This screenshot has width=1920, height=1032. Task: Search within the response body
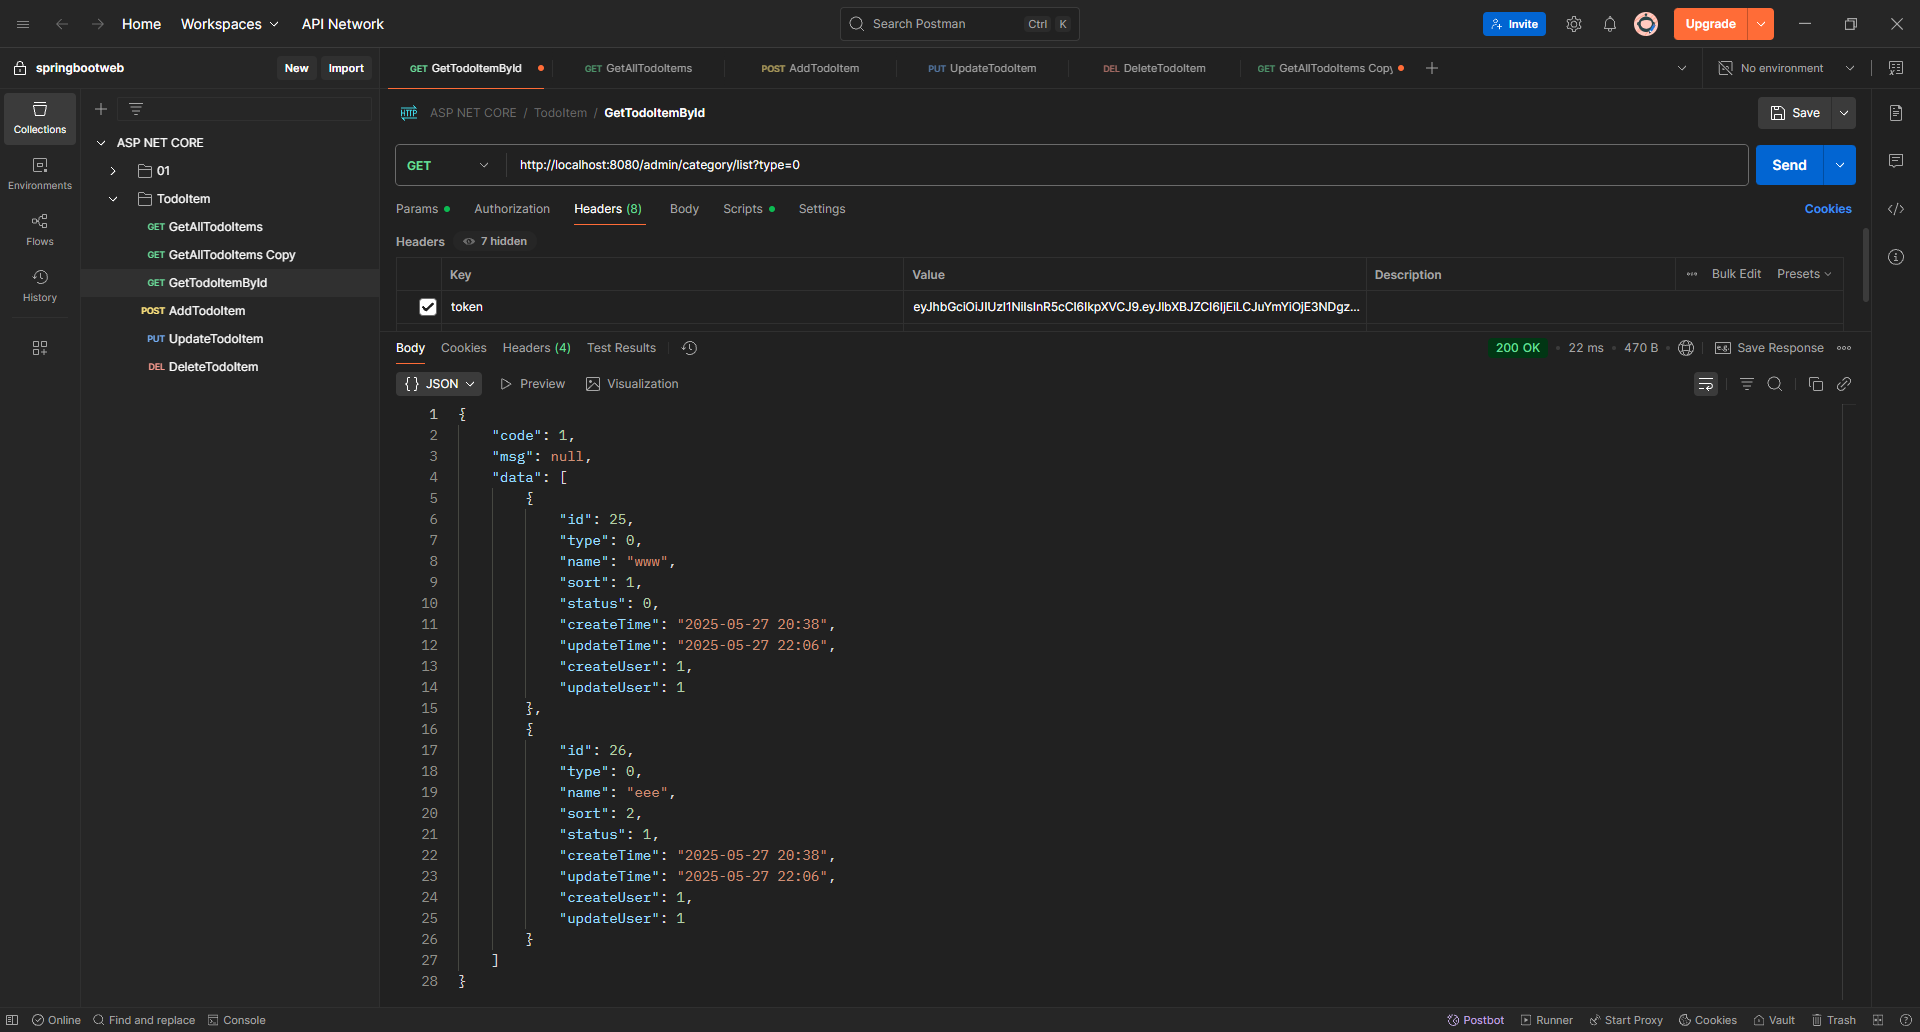coord(1774,384)
